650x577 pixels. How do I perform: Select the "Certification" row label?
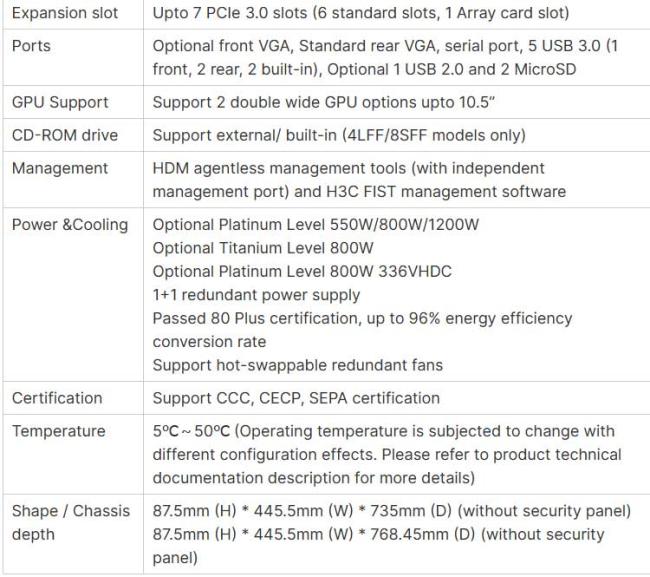pos(57,398)
